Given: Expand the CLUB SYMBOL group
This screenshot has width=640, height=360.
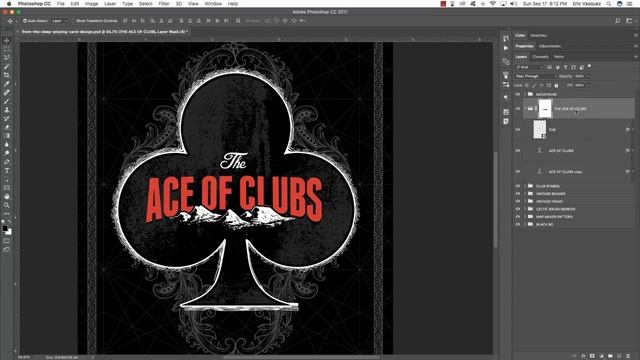Looking at the screenshot, I should coord(525,186).
